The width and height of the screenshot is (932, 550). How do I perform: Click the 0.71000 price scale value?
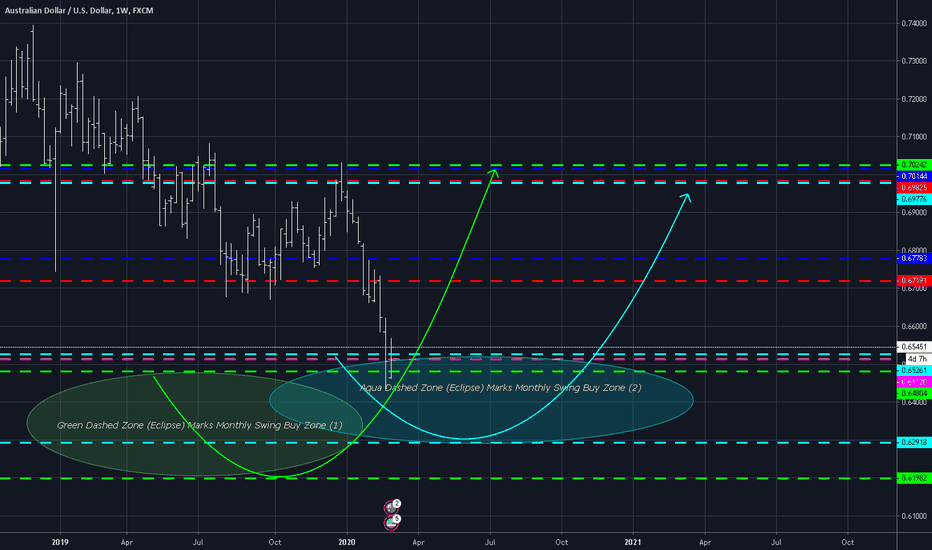click(x=914, y=137)
